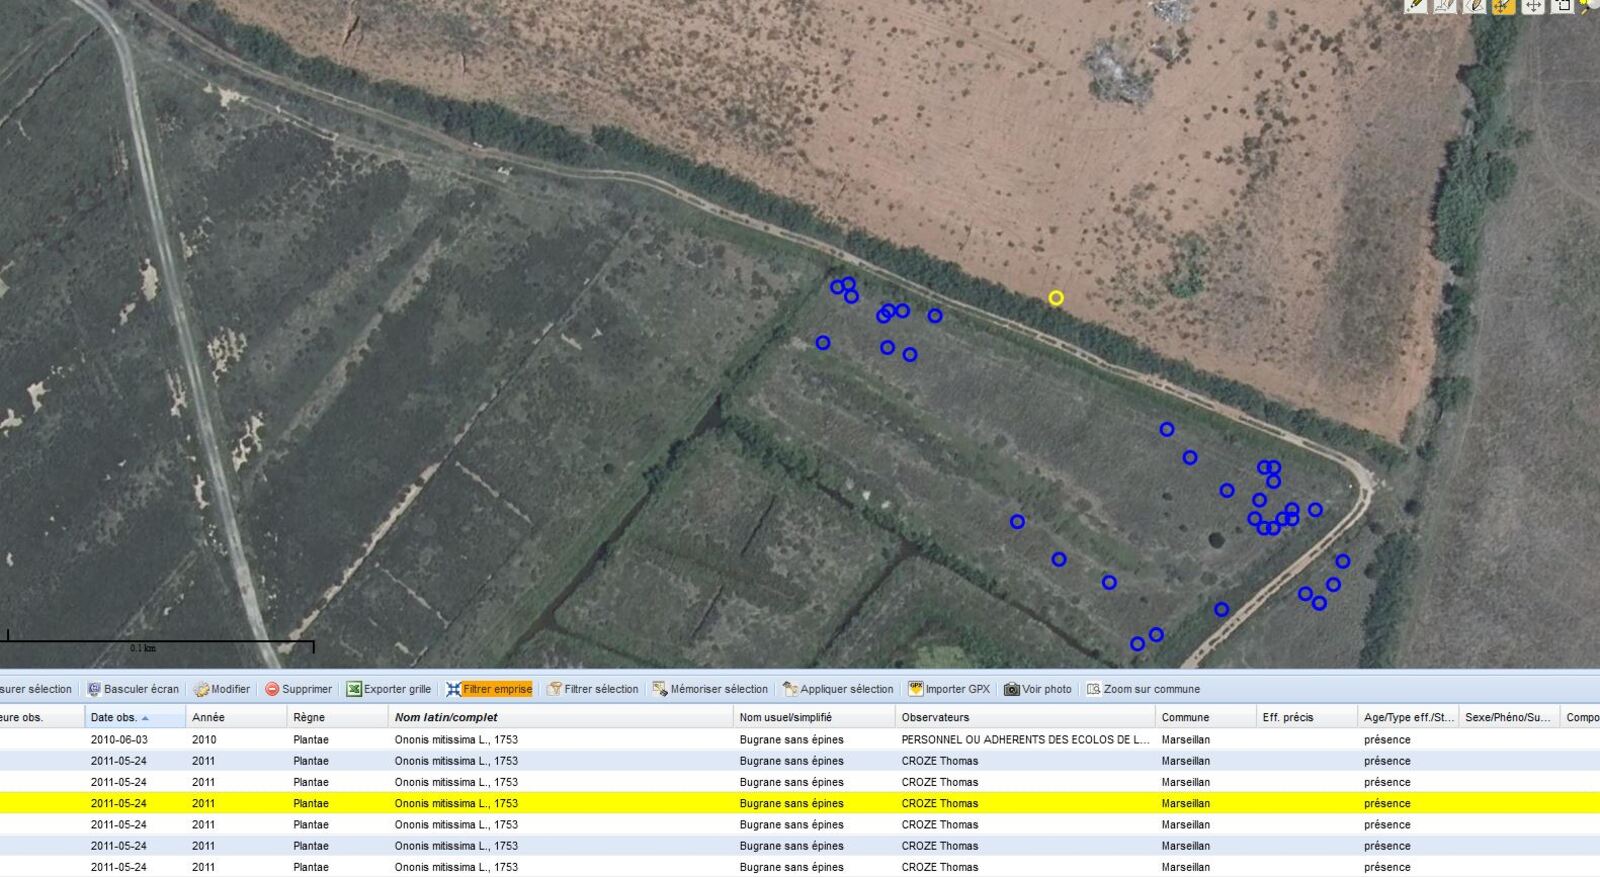This screenshot has width=1600, height=877.
Task: Sort by the Date obs. column header
Action: click(114, 717)
